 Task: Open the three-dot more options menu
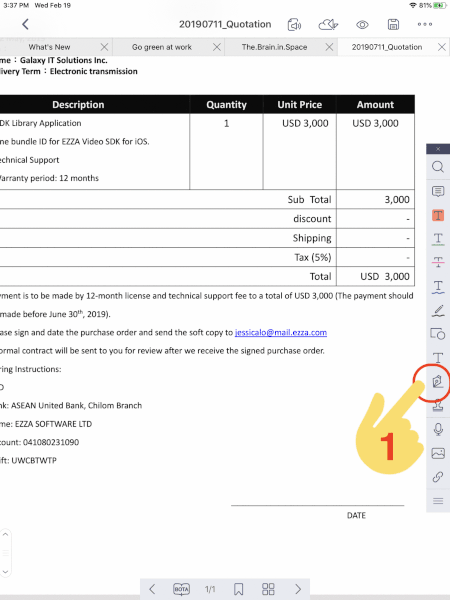(425, 24)
